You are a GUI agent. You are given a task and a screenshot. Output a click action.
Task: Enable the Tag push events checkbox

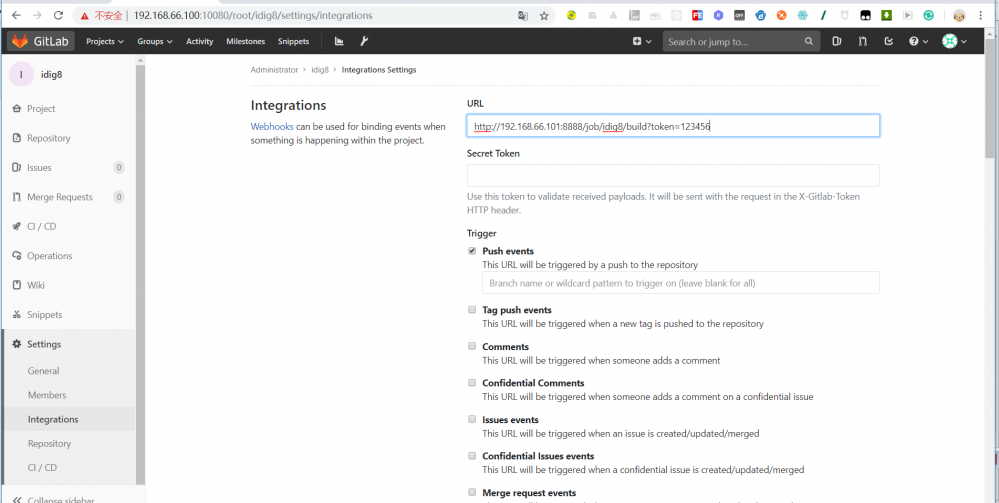coord(472,310)
